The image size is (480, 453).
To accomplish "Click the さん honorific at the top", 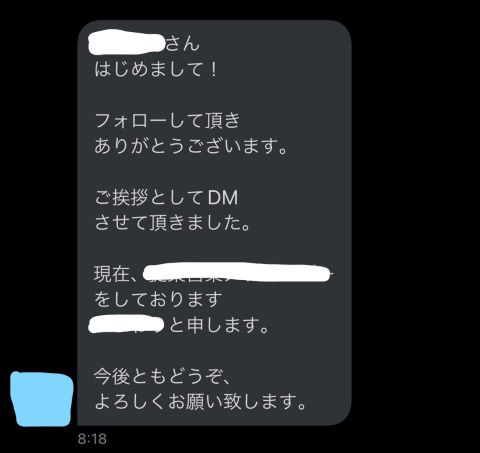I will pos(182,44).
